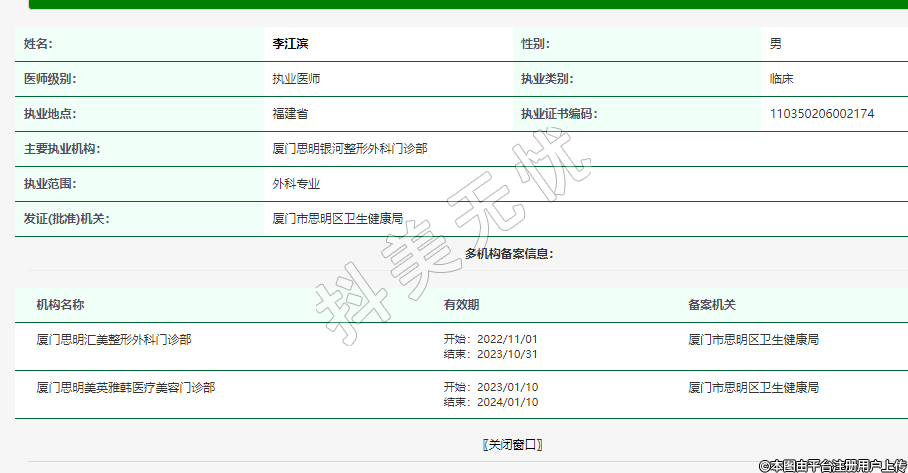908x473 pixels.
Task: Click the 备案机关 column header
Action: [x=712, y=305]
